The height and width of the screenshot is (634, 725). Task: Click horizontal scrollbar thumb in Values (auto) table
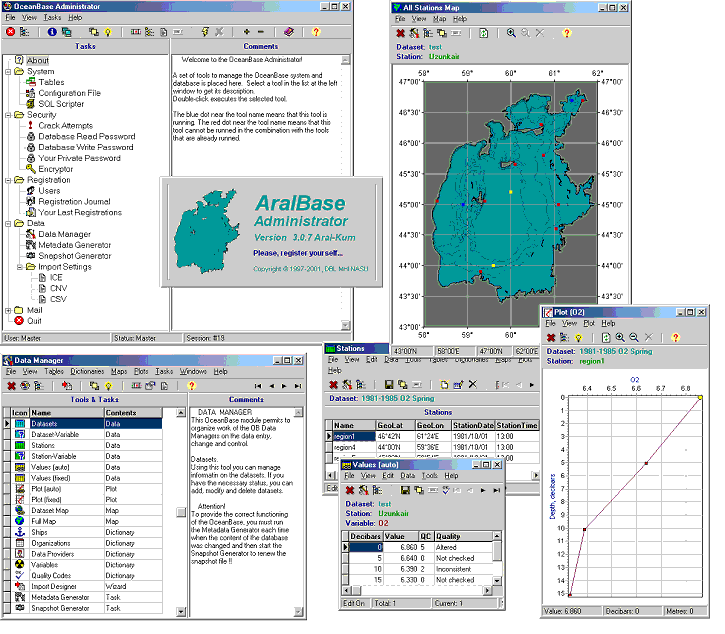356,591
